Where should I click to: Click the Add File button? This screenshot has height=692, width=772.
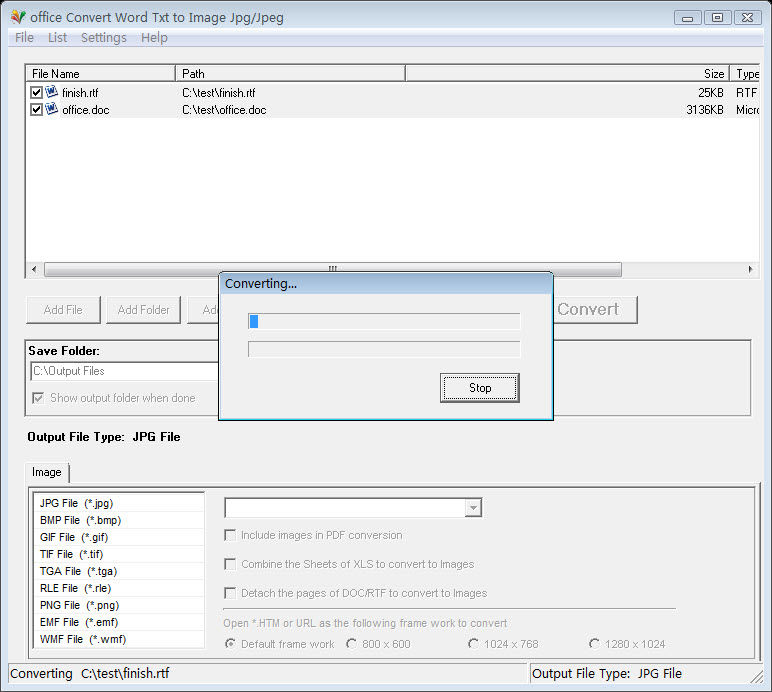point(63,310)
